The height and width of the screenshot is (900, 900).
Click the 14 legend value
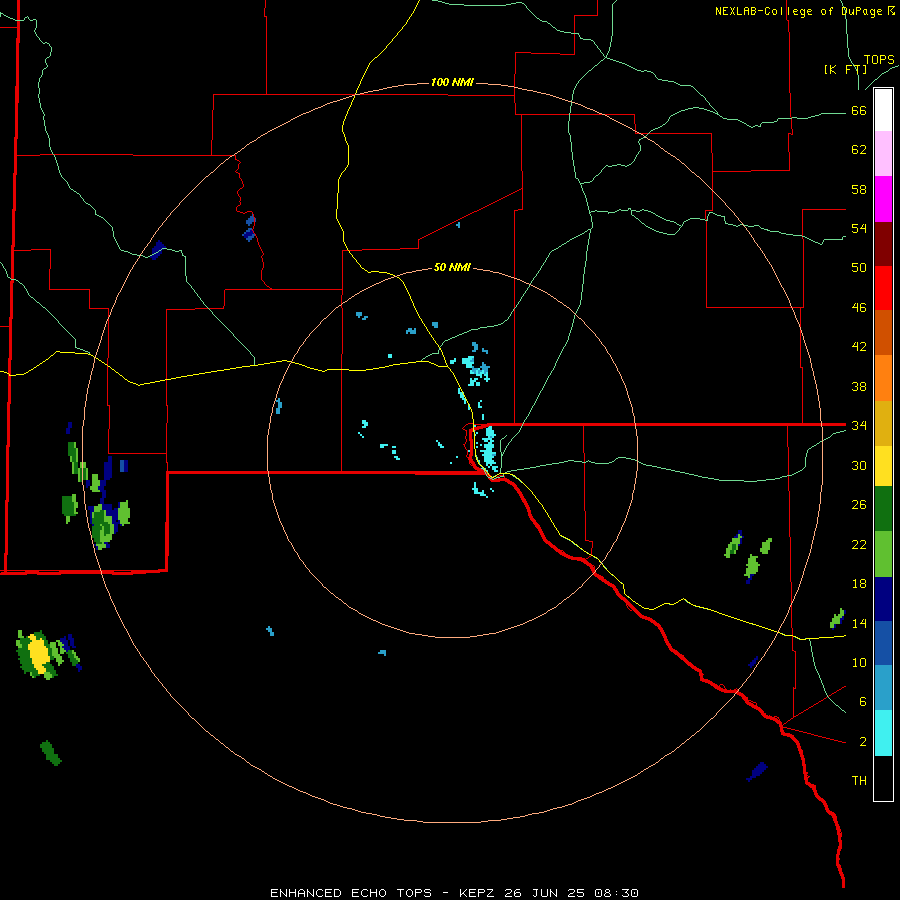tap(859, 623)
